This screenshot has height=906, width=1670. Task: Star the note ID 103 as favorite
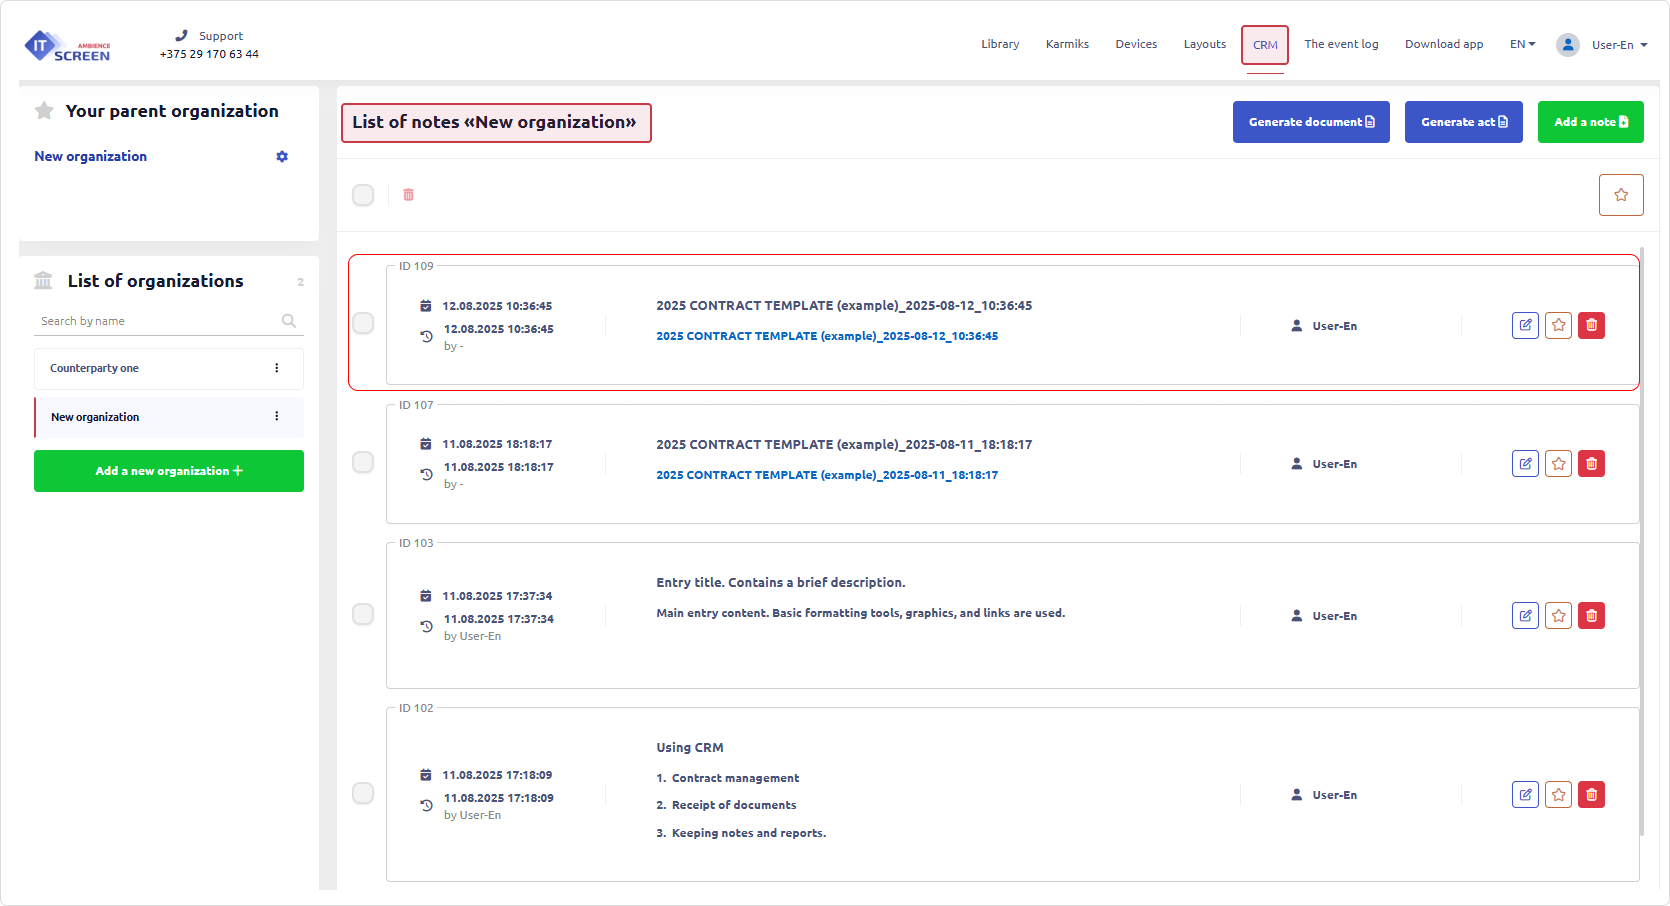(1558, 616)
